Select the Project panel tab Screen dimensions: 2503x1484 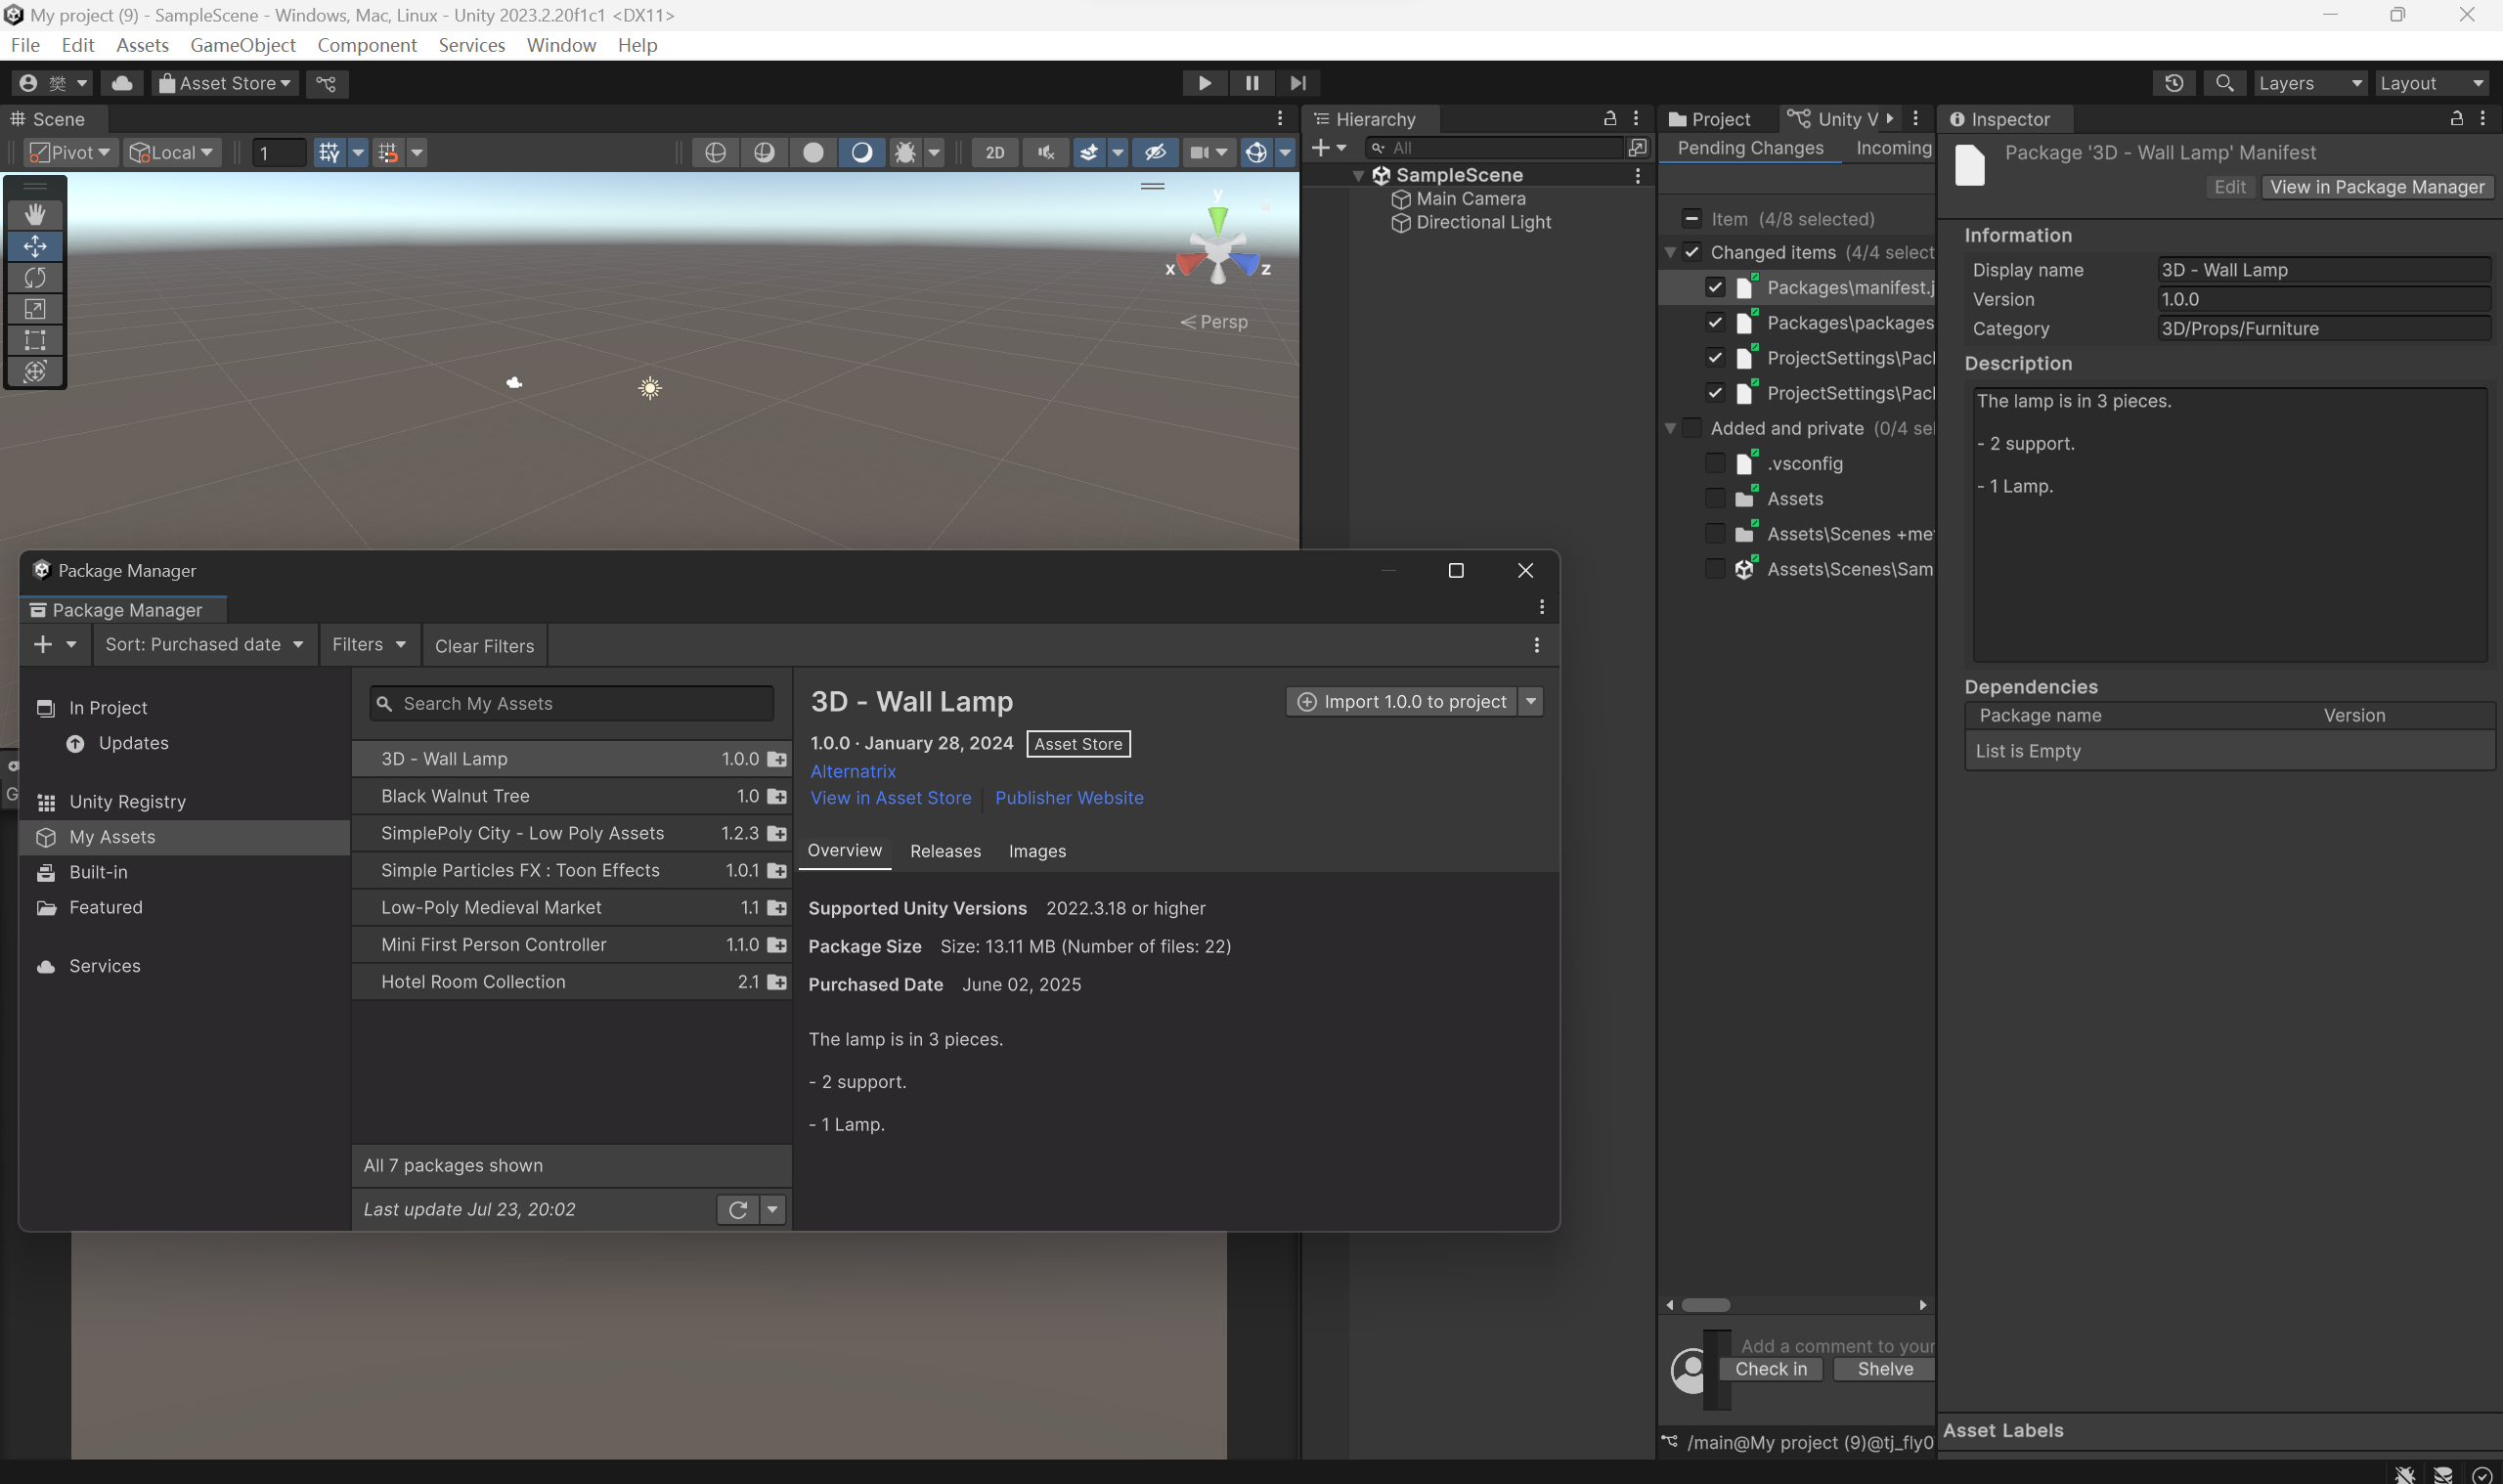[1712, 119]
